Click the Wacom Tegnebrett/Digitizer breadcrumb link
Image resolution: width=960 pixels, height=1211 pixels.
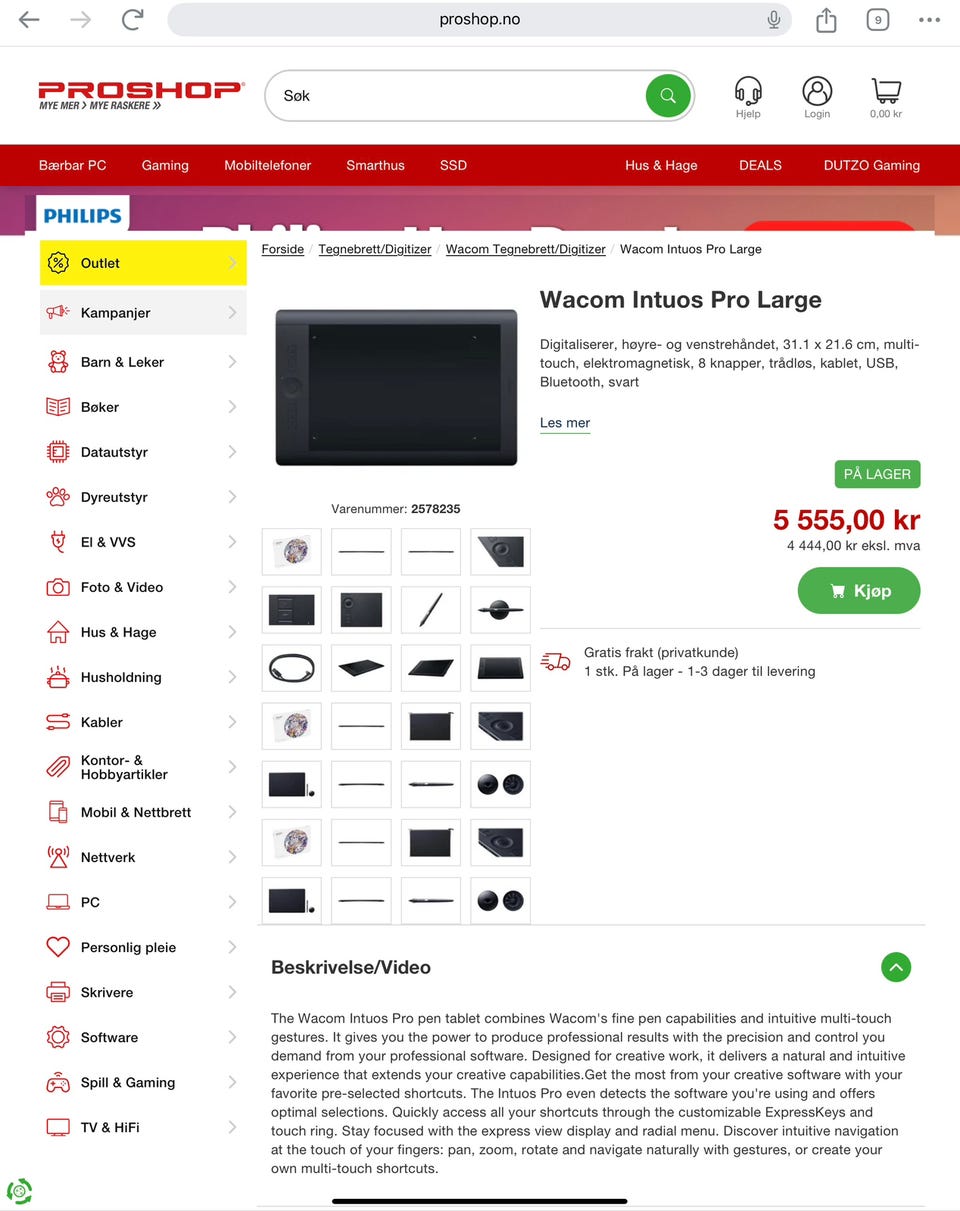pyautogui.click(x=526, y=249)
